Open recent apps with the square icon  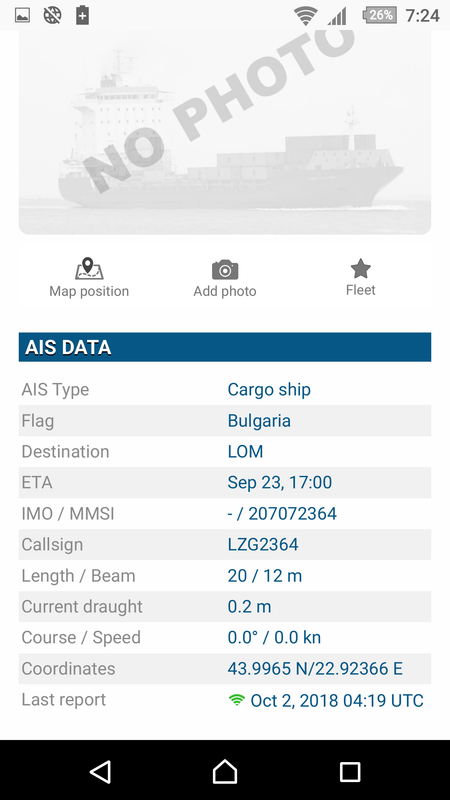(x=350, y=771)
